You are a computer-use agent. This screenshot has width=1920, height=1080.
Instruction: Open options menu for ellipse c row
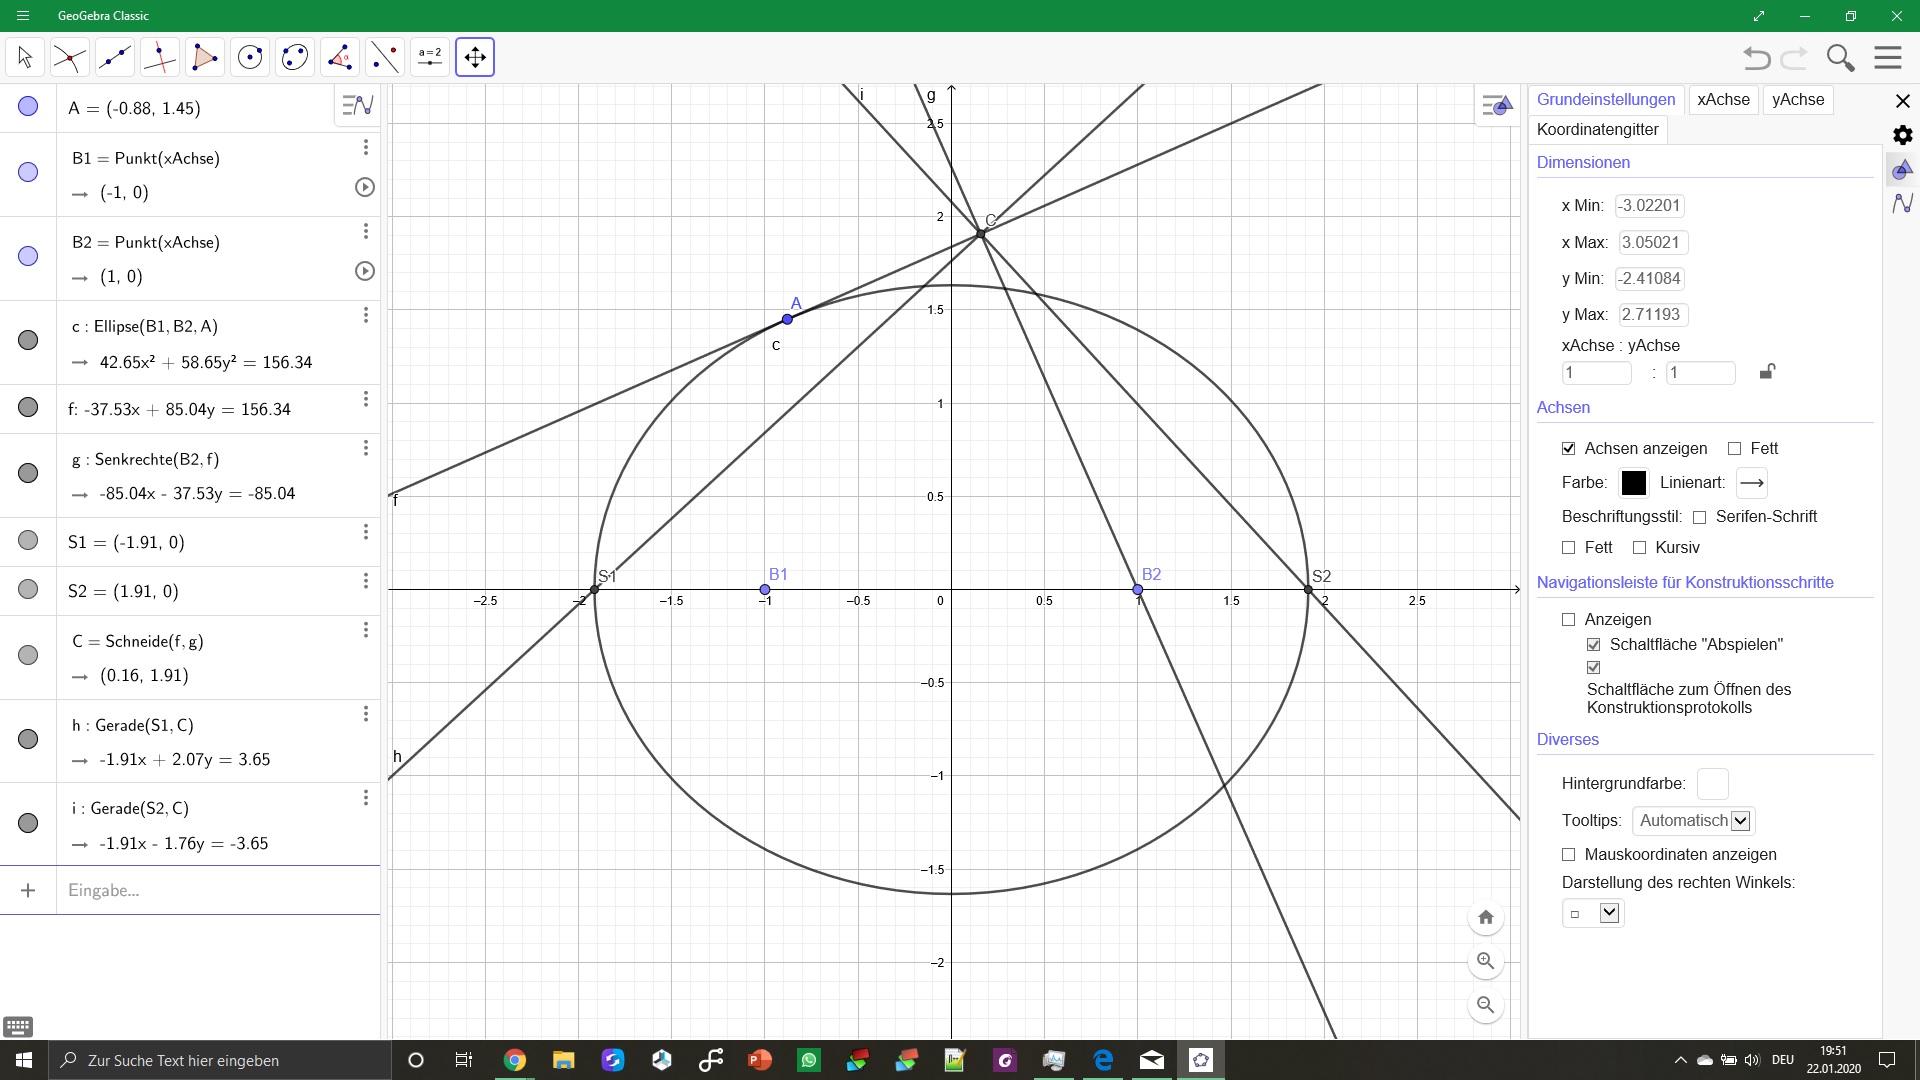(366, 315)
